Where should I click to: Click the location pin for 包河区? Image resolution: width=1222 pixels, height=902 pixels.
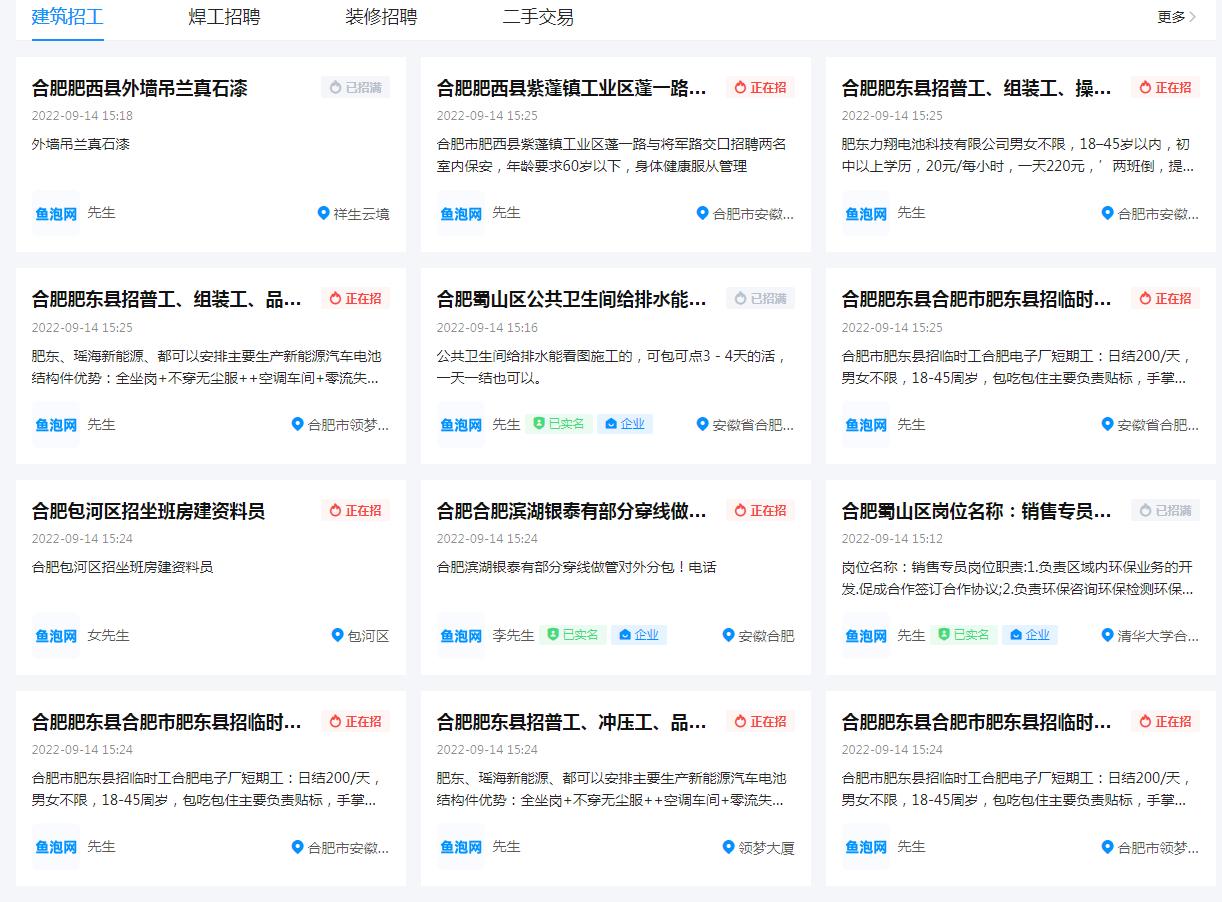tap(335, 634)
